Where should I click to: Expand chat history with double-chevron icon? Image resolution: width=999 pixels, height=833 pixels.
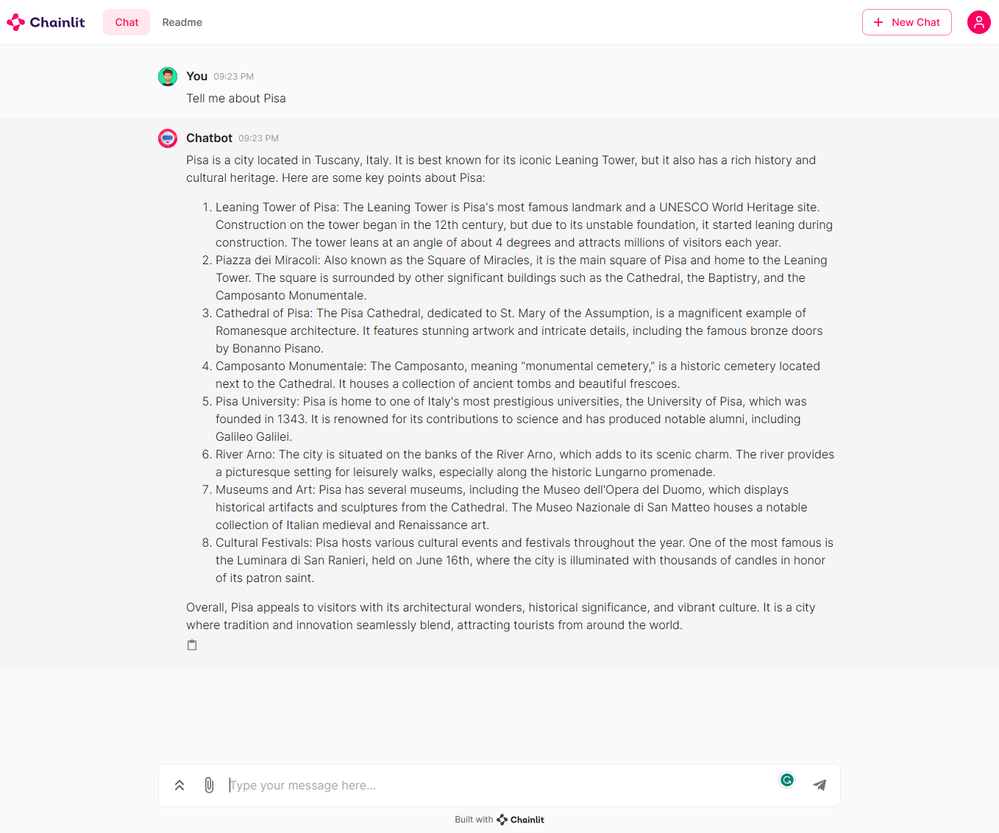[x=180, y=785]
